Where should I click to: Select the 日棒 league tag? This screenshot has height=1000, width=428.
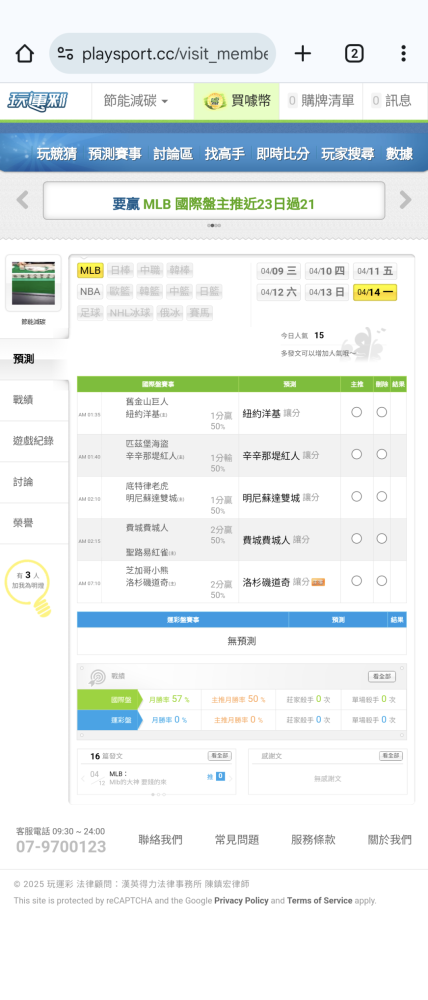click(119, 270)
